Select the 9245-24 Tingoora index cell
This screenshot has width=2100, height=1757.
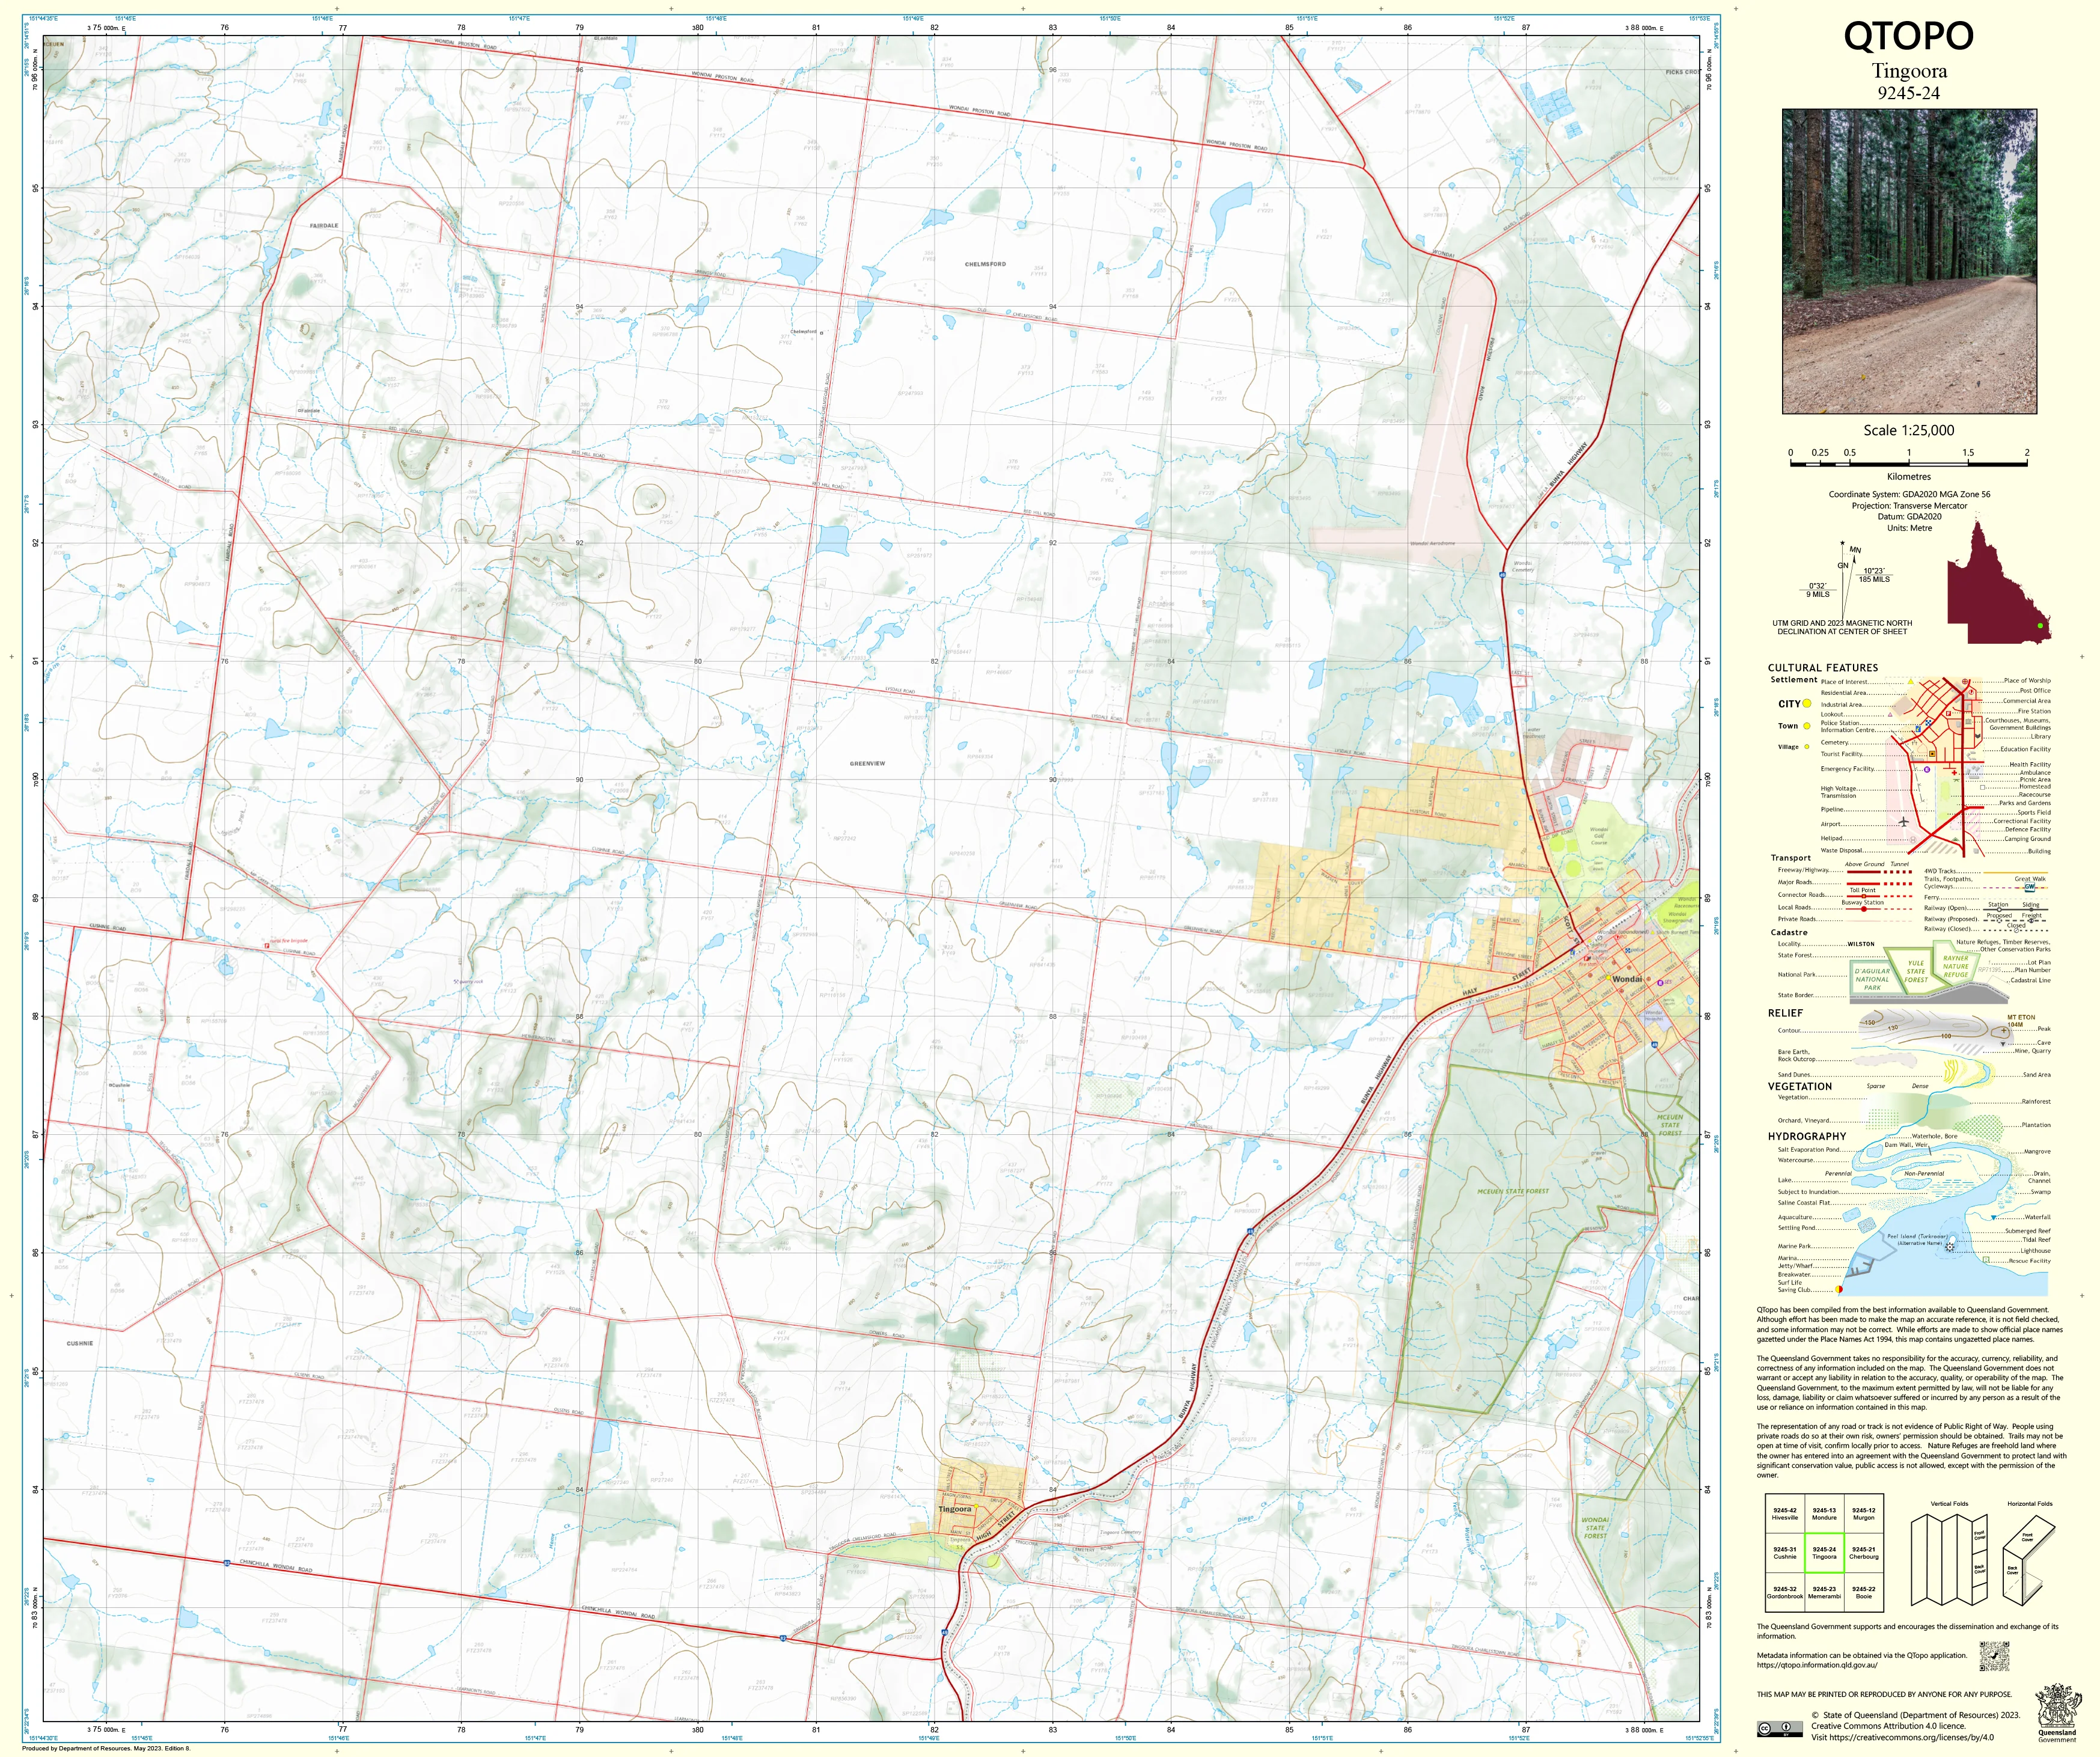[x=1824, y=1553]
